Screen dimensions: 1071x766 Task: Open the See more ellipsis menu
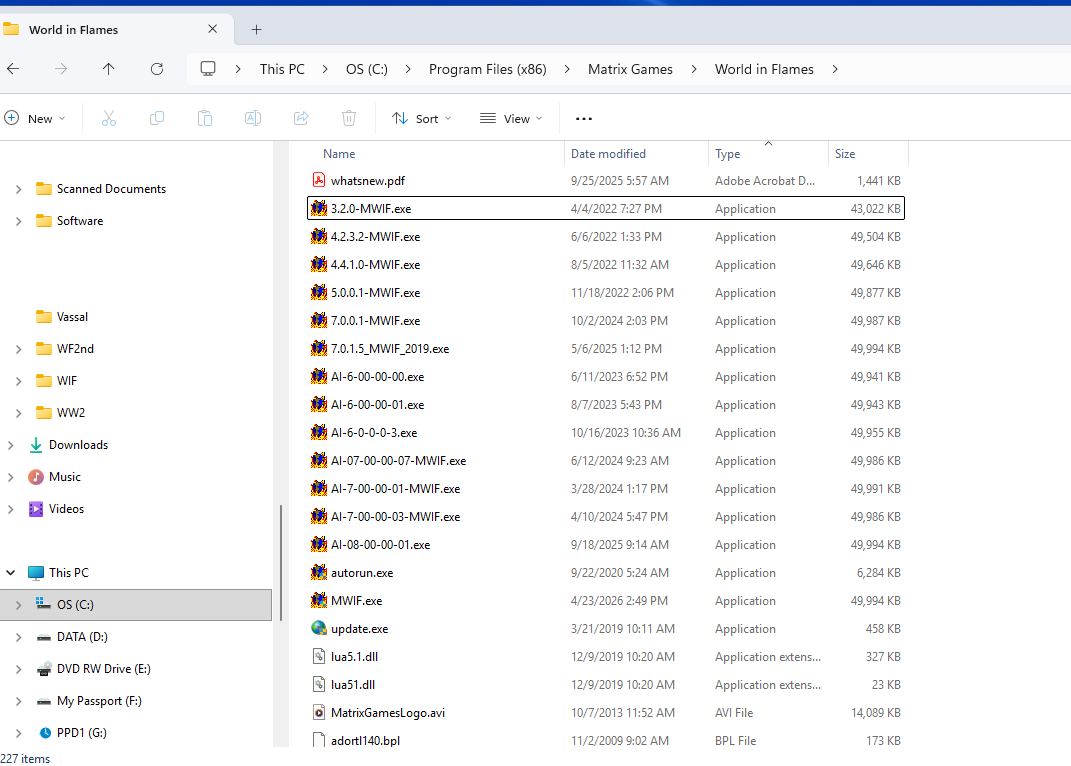[583, 119]
